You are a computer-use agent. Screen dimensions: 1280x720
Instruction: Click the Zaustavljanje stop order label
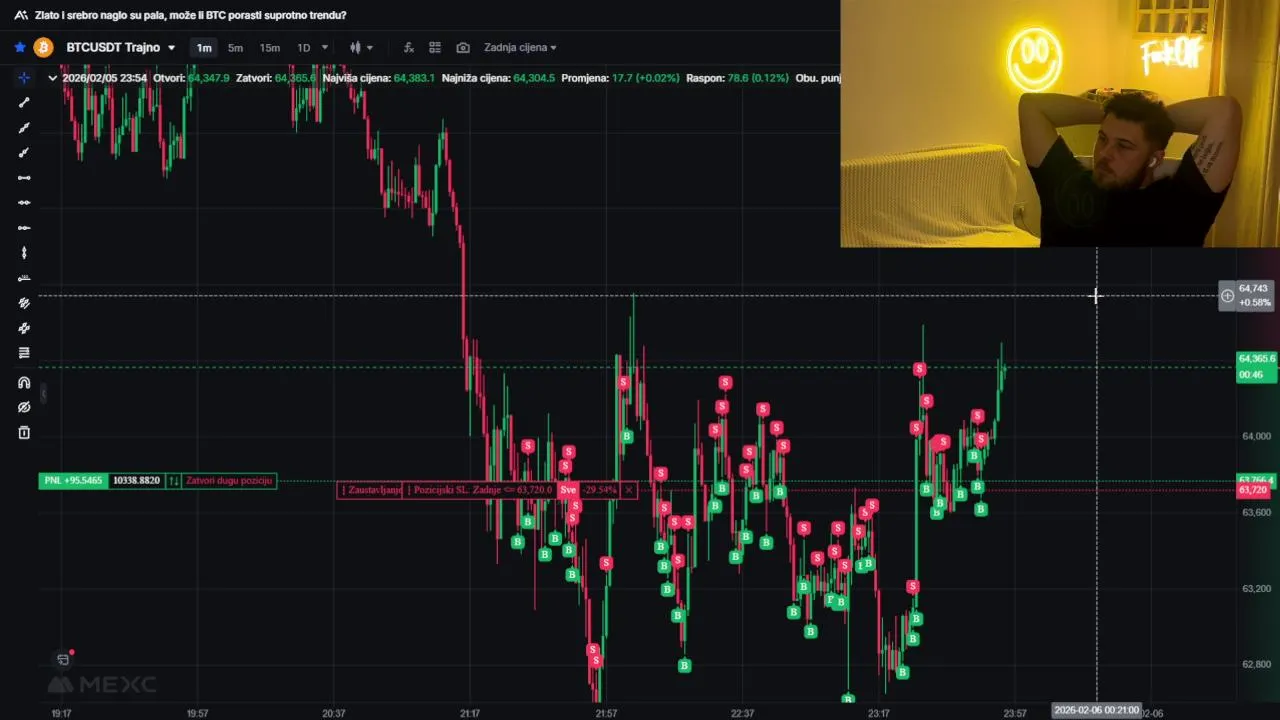pos(371,490)
